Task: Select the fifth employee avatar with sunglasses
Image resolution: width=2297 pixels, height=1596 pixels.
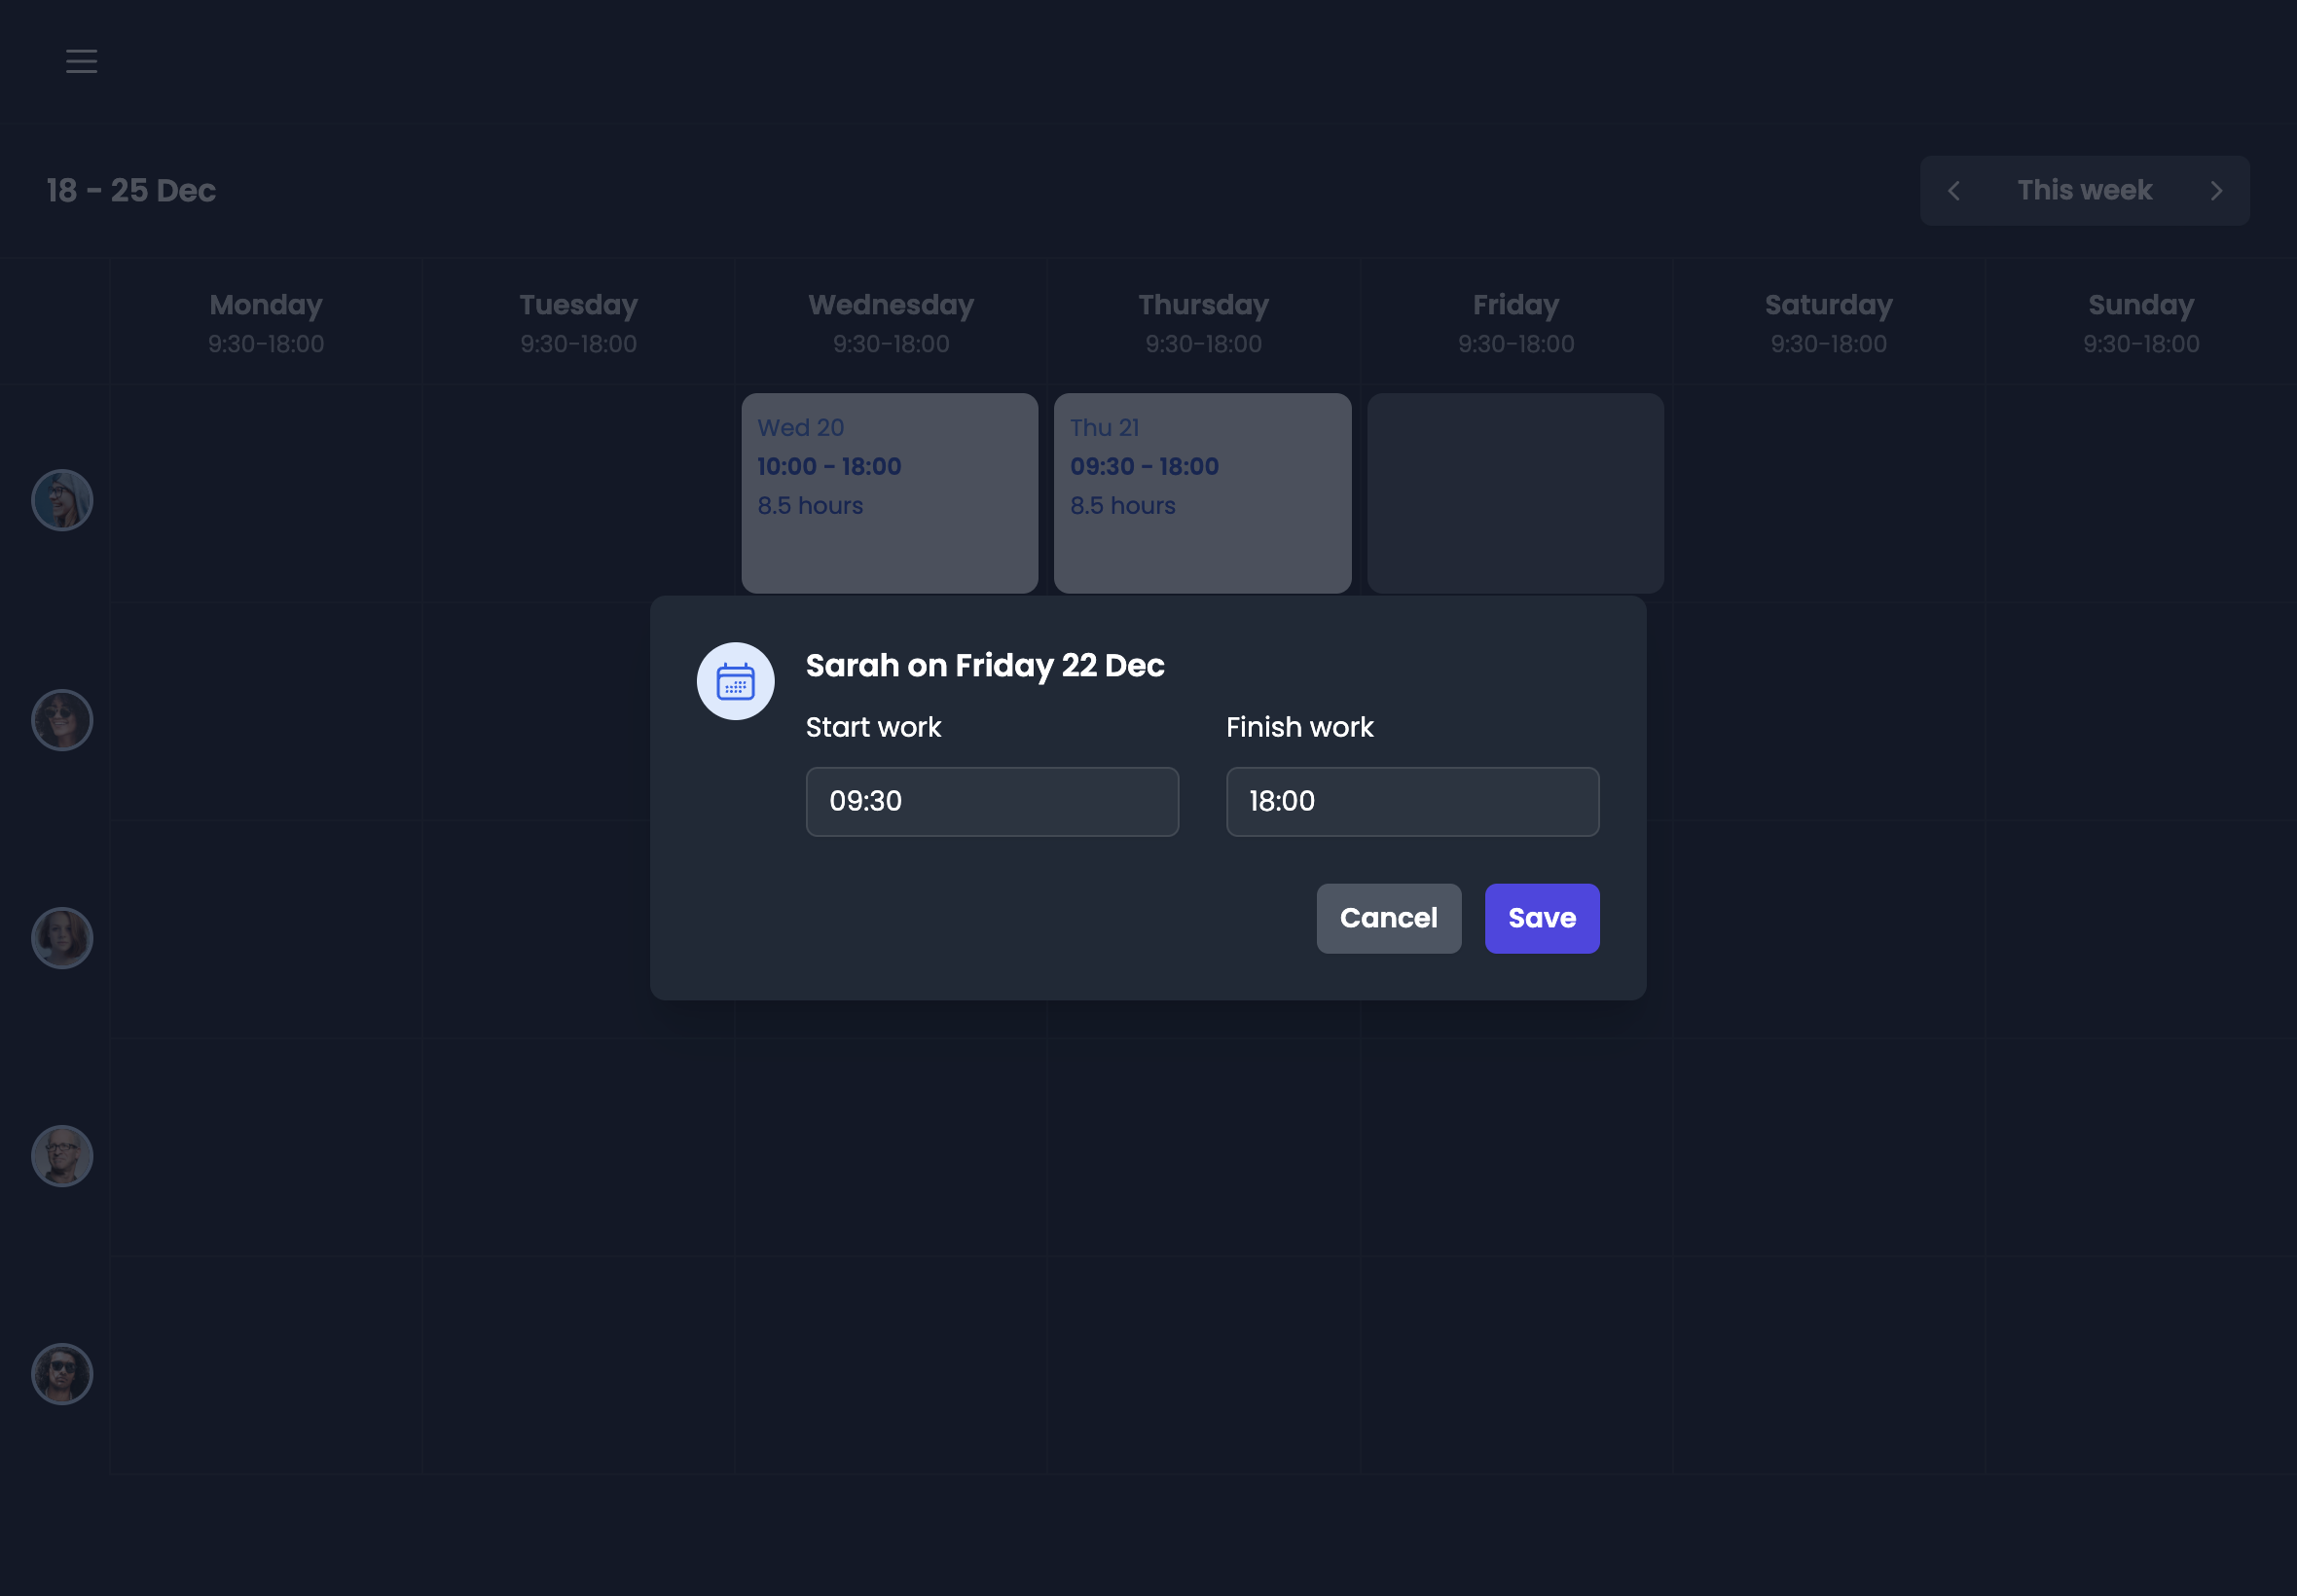Action: coord(62,1374)
